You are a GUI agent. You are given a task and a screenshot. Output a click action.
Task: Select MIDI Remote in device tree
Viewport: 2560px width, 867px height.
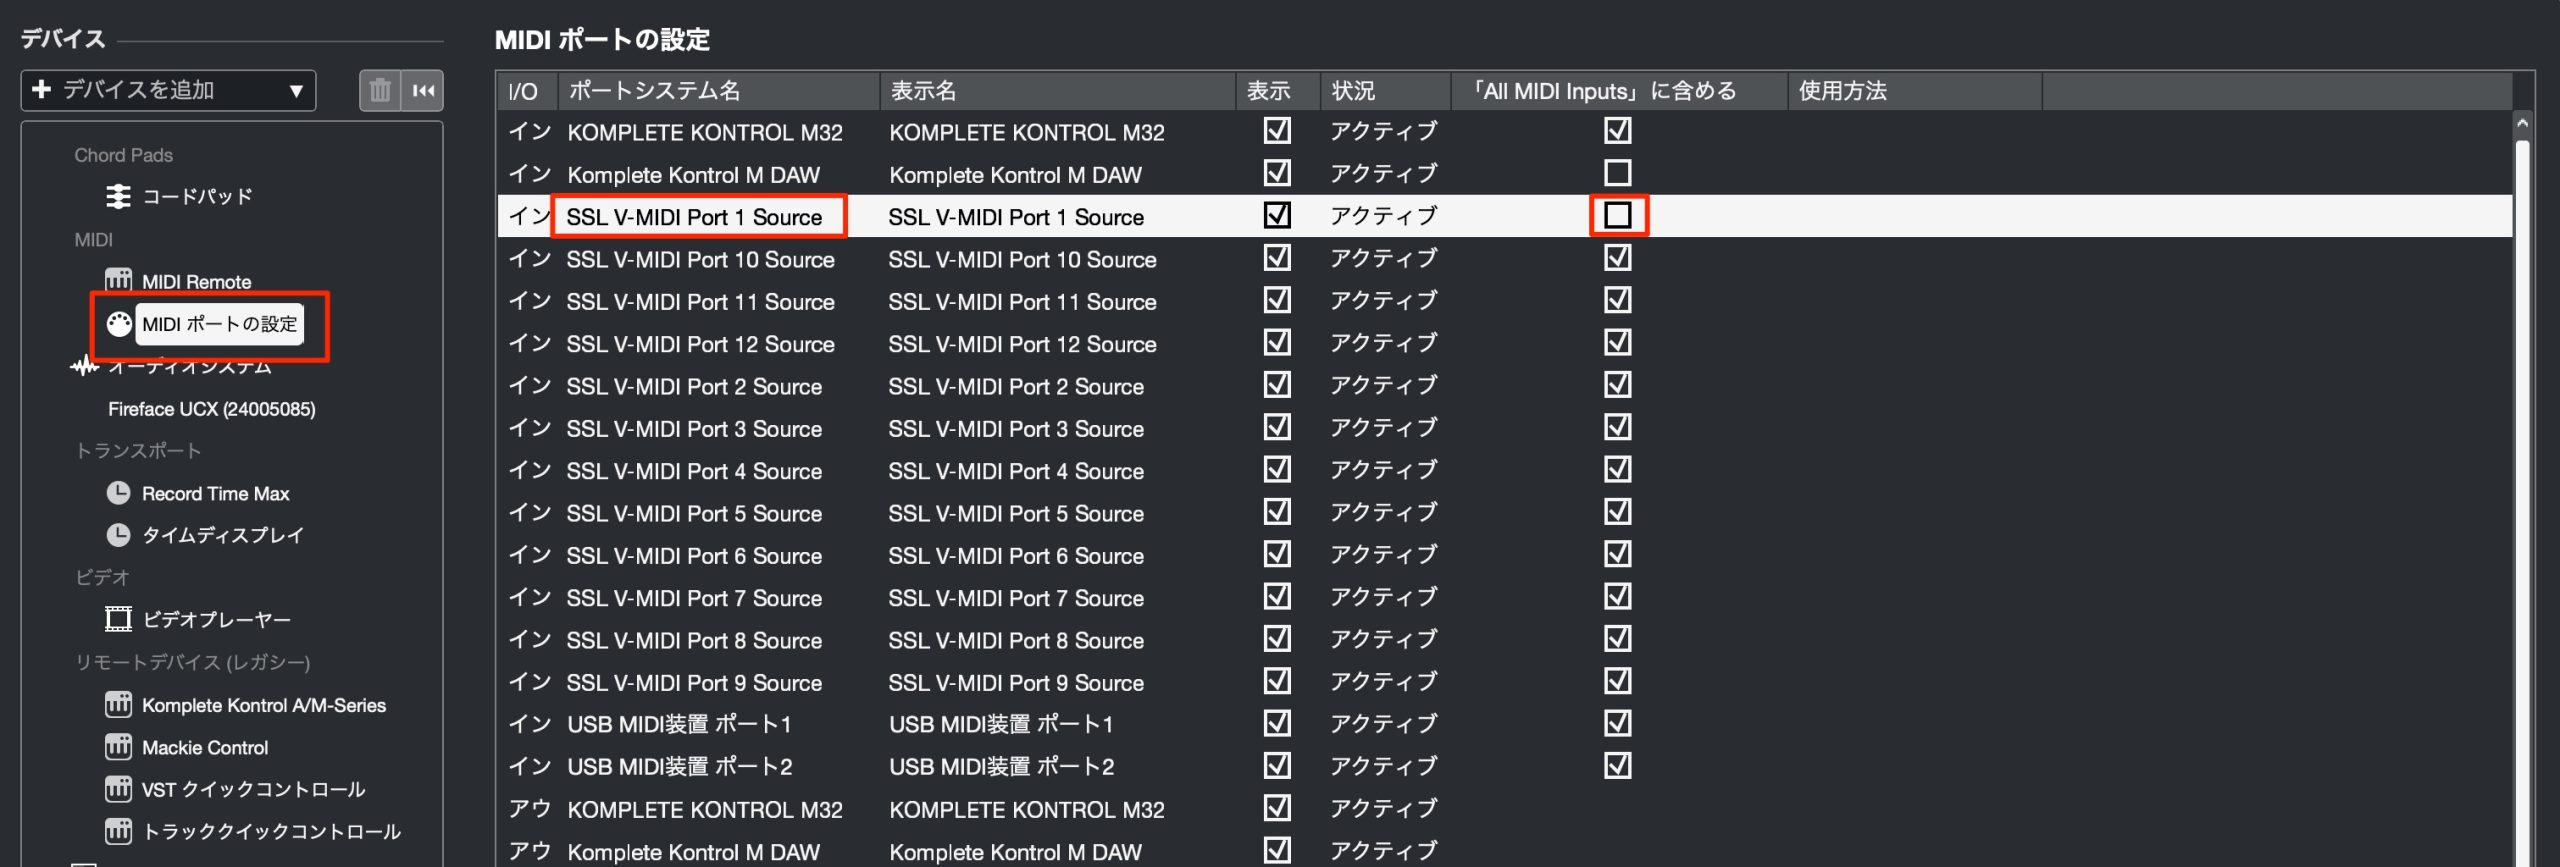click(x=196, y=282)
